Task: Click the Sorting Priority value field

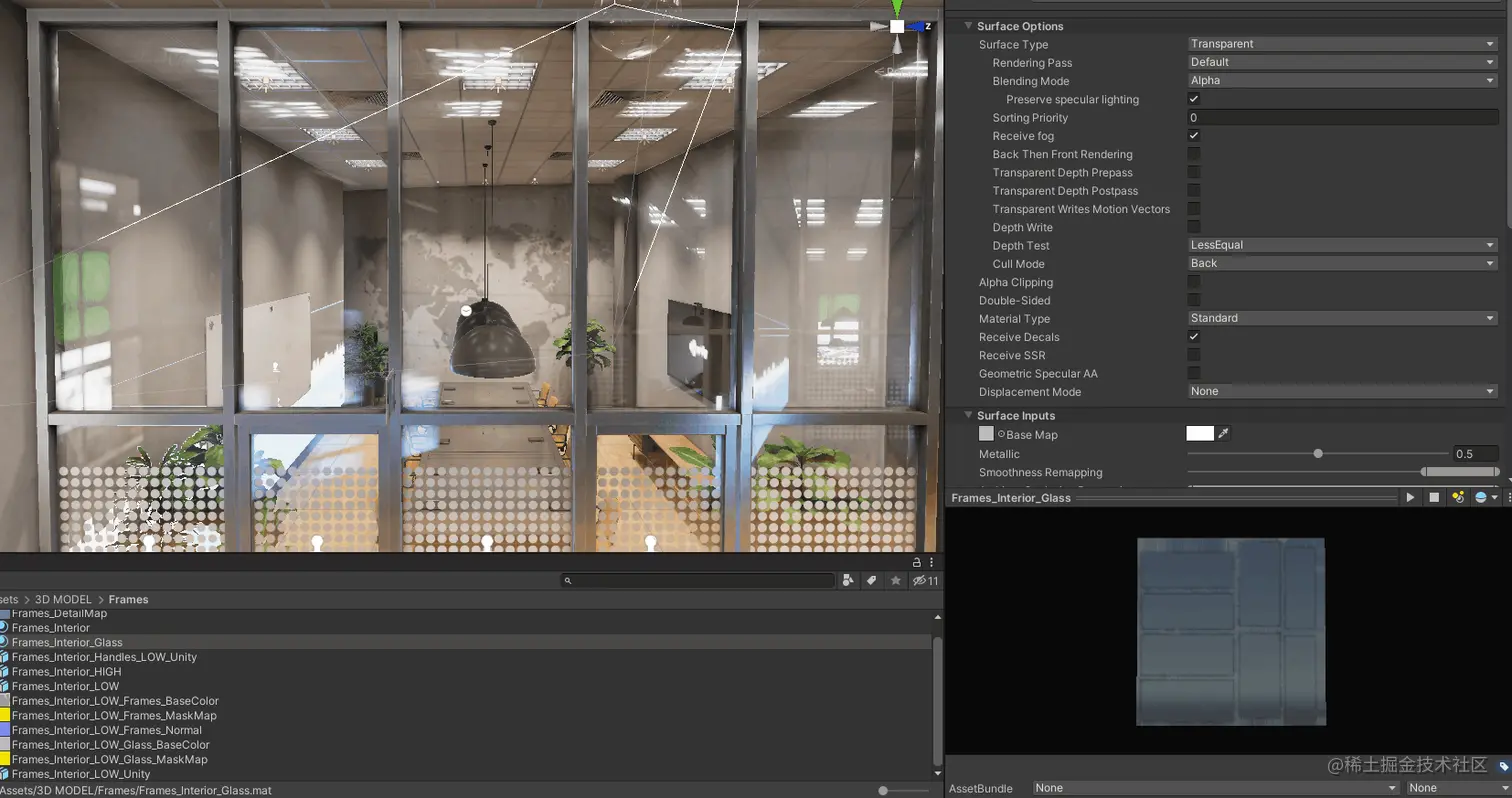Action: (1342, 117)
